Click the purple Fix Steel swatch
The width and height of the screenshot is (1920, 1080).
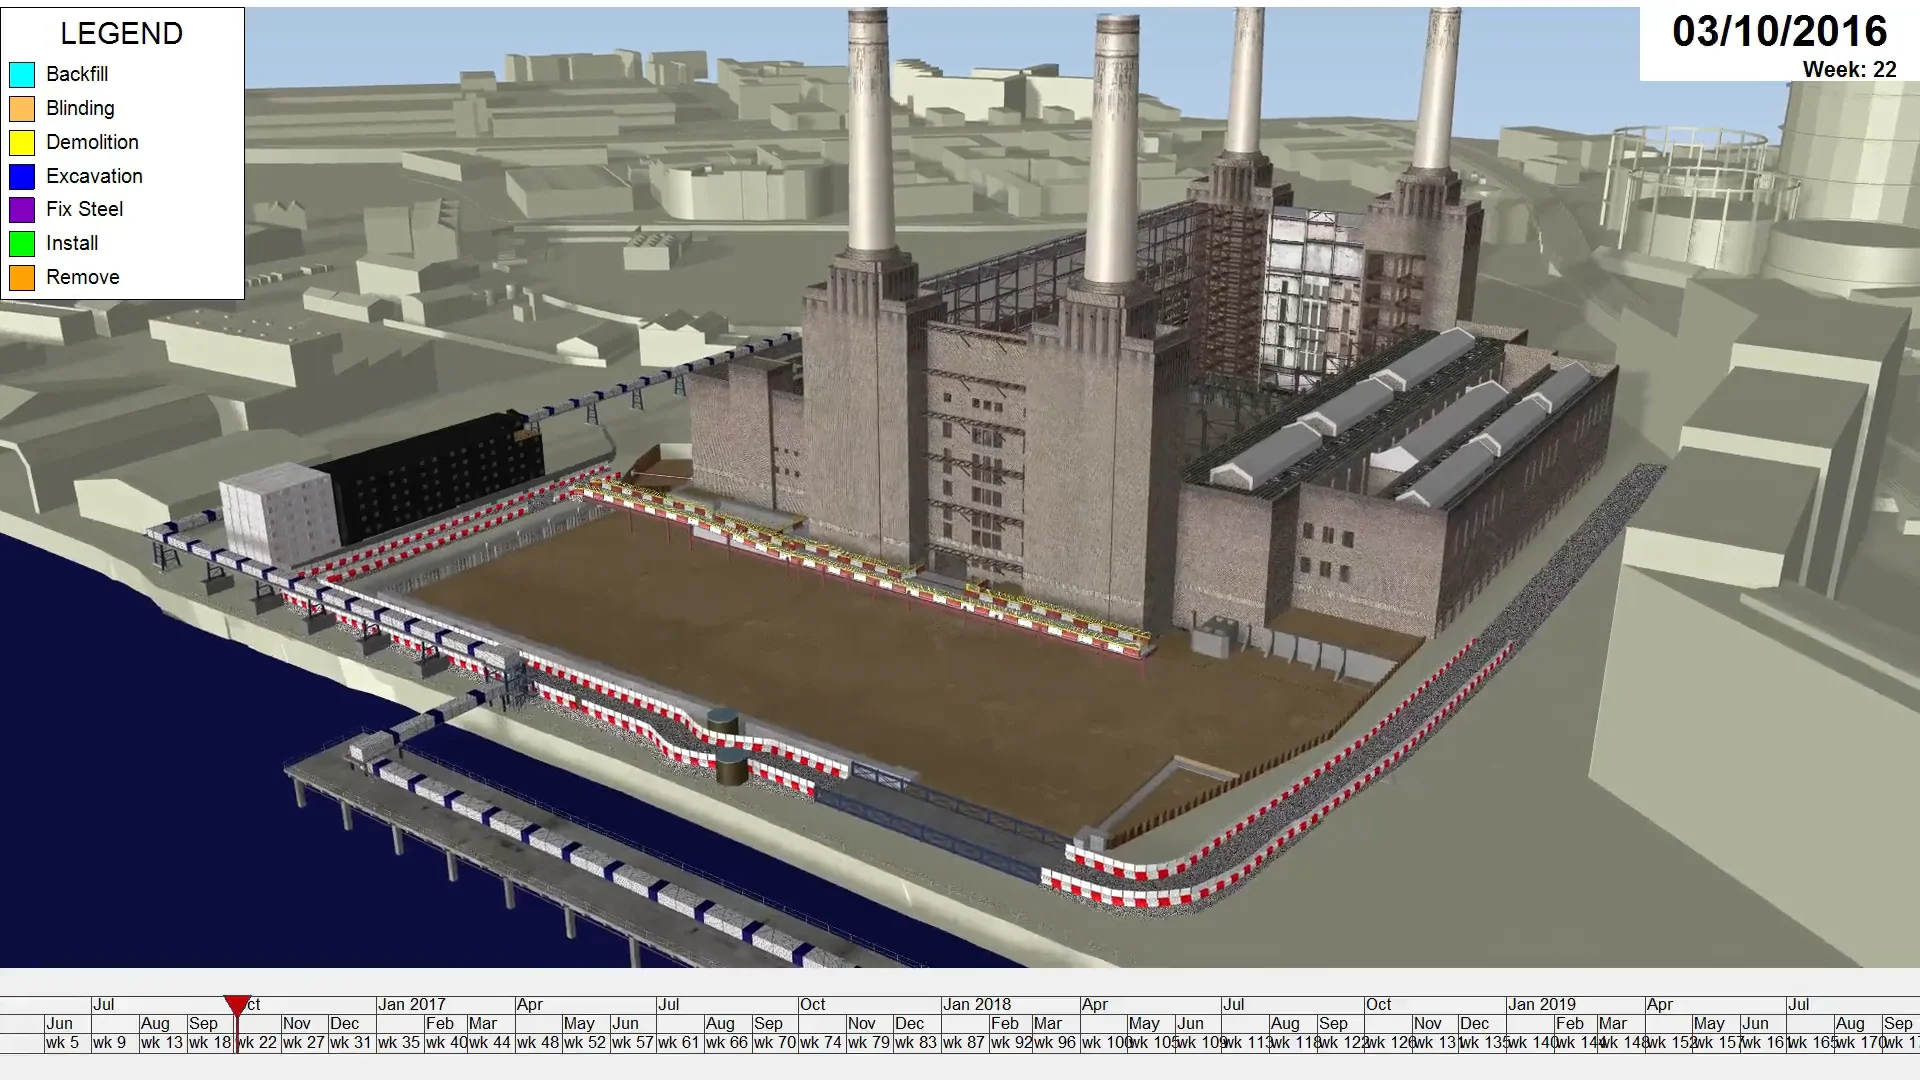click(x=22, y=209)
